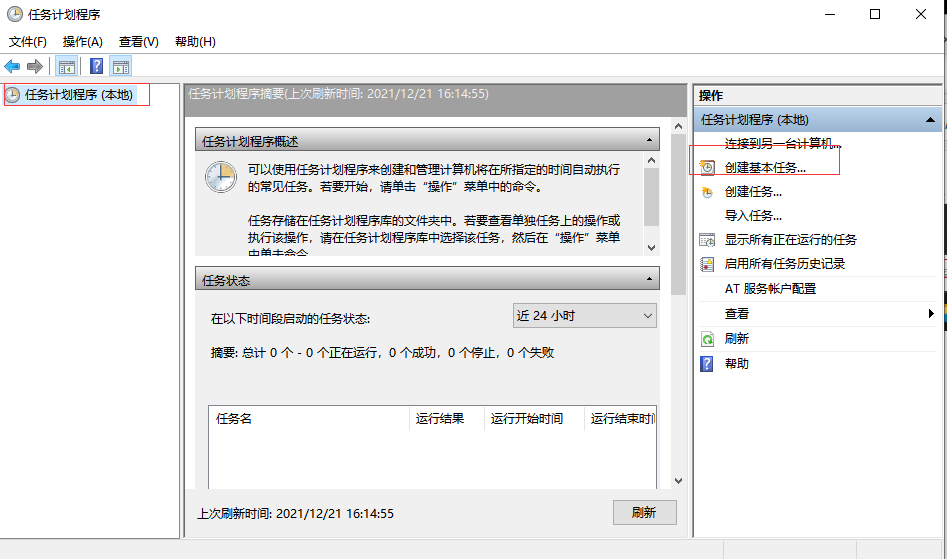Click the 运行开始时间 column header
947x559 pixels.
pyautogui.click(x=534, y=418)
